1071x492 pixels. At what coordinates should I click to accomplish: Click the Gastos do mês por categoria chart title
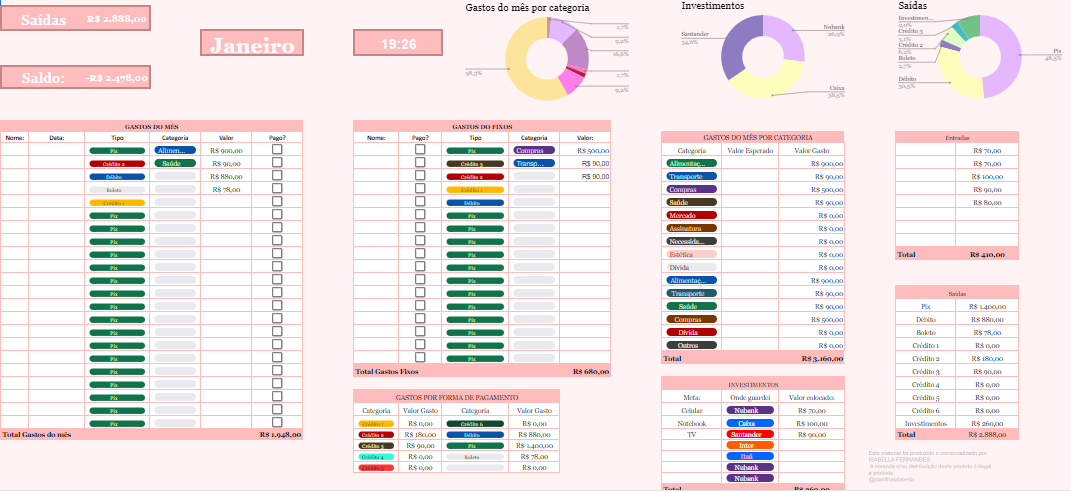[527, 7]
